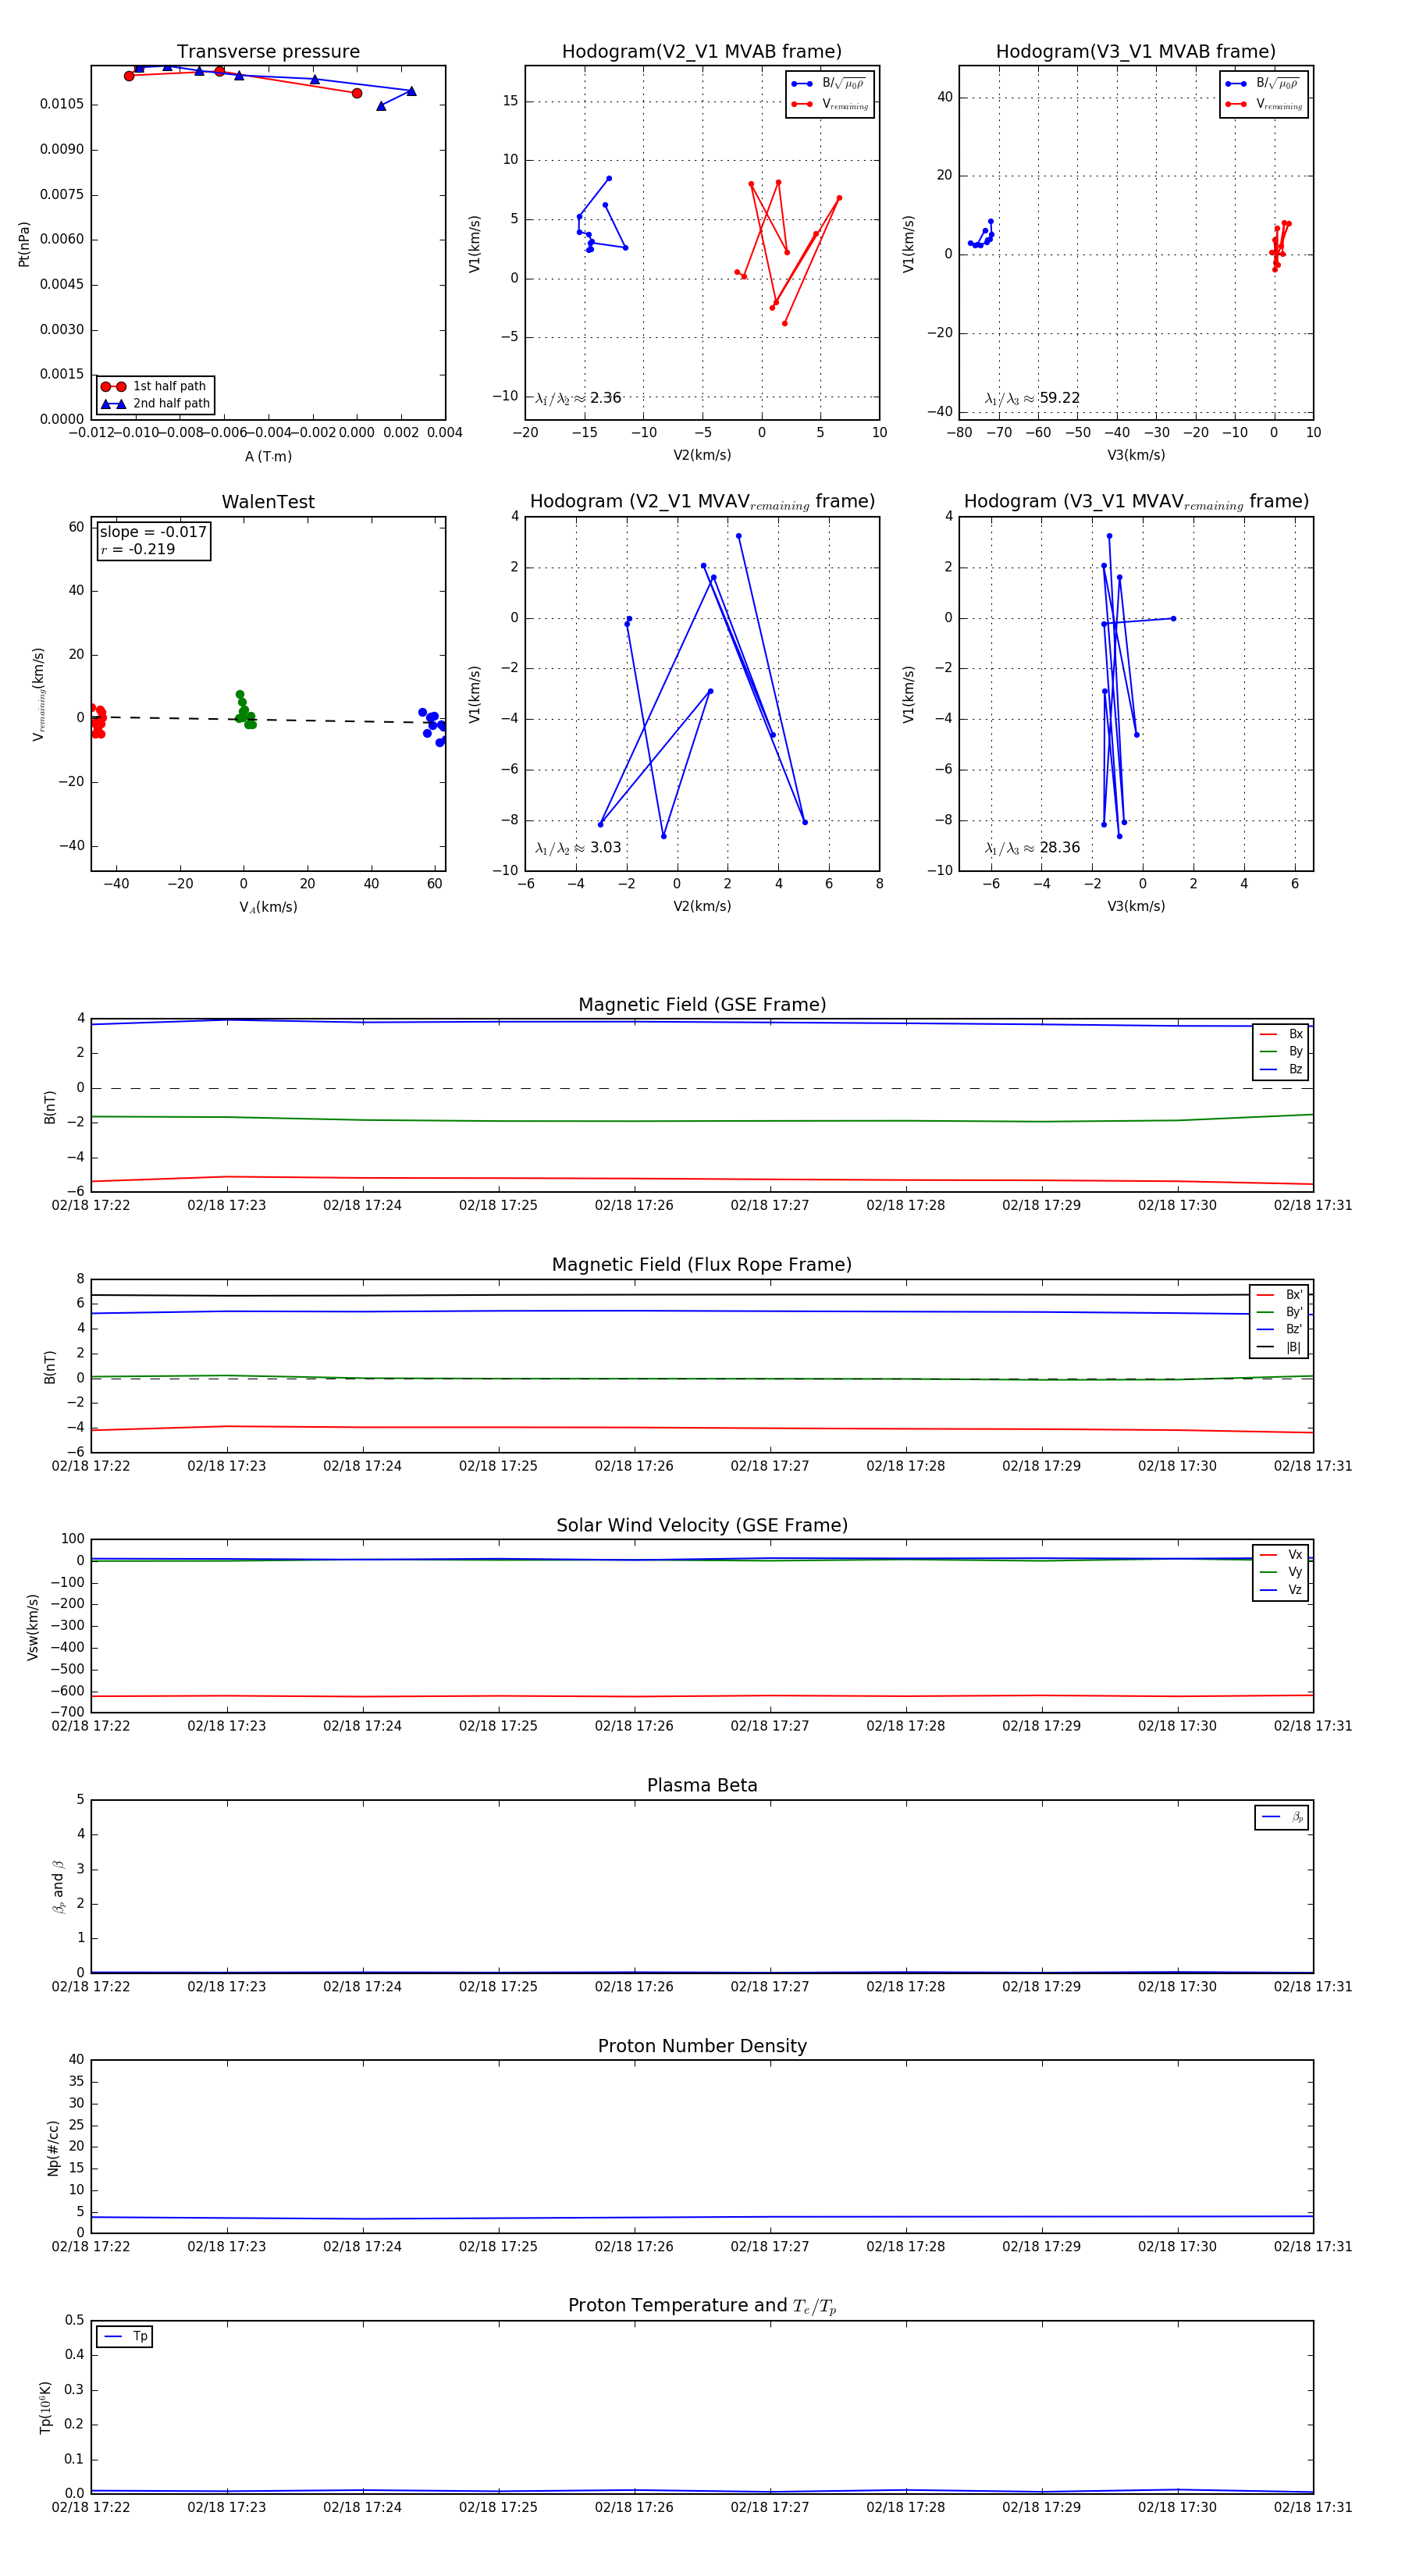Select the Bz' legend entry in Flux Rope plot
The width and height of the screenshot is (1405, 2576).
pos(1279,1329)
